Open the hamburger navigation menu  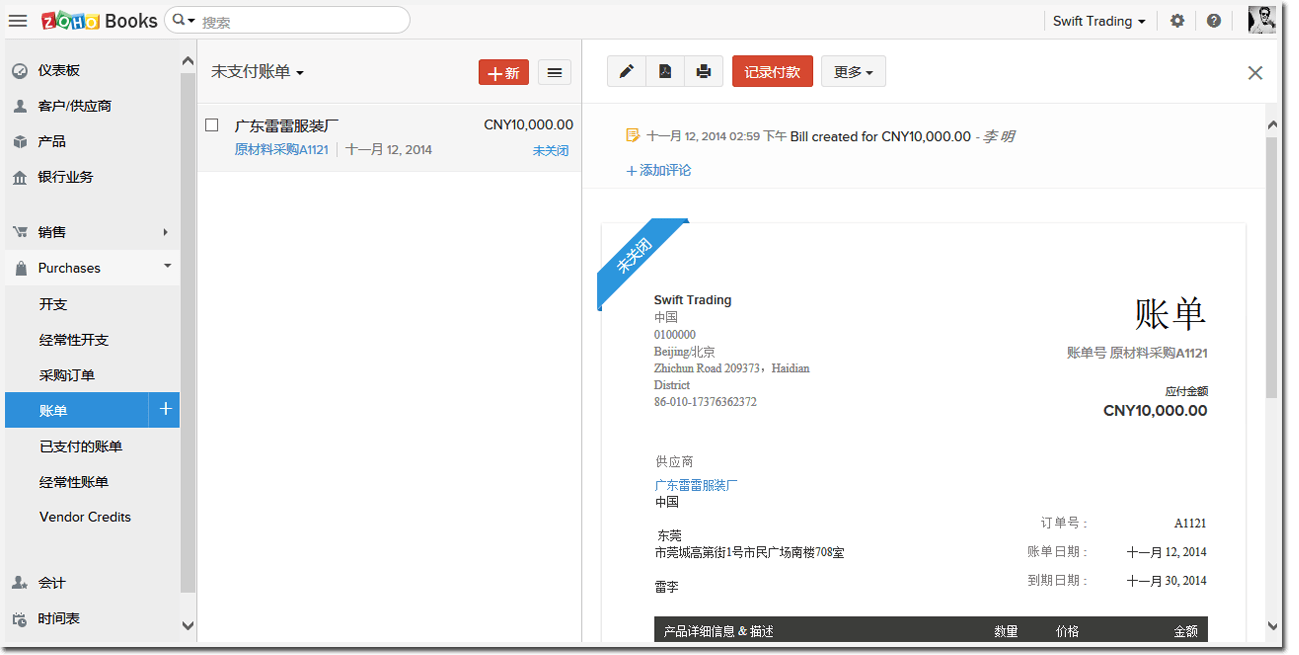click(x=18, y=21)
